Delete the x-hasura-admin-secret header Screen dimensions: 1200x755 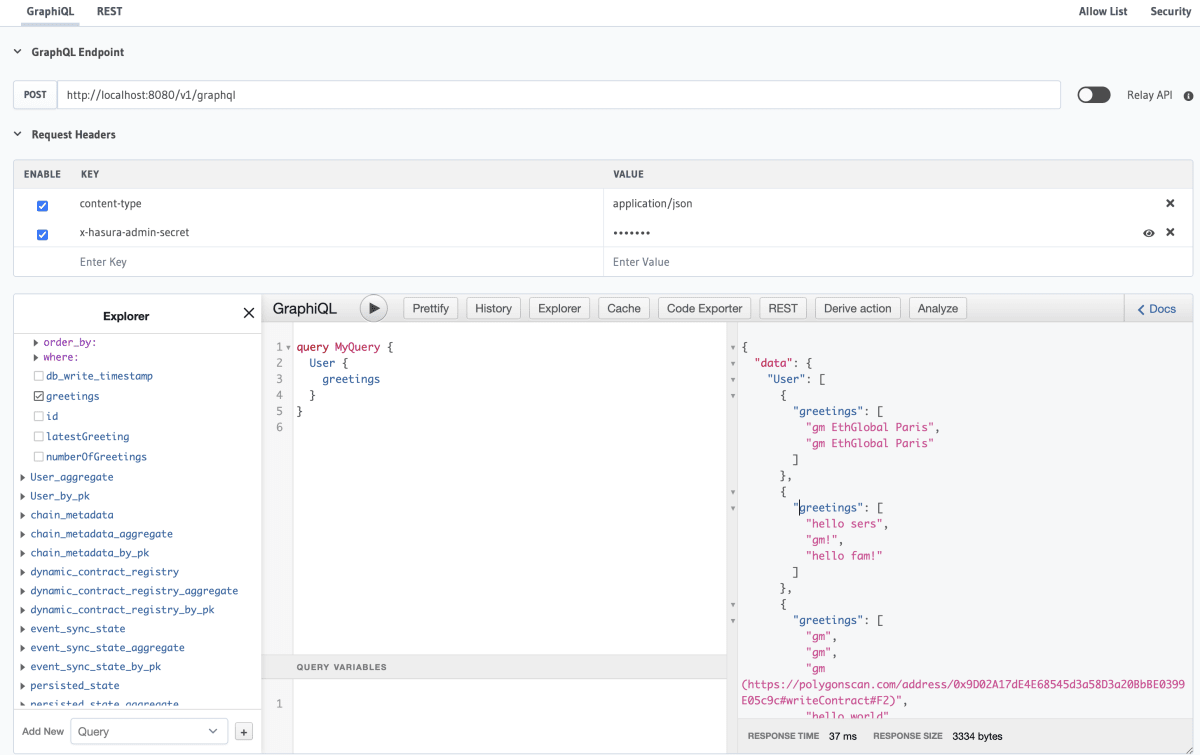pos(1170,232)
